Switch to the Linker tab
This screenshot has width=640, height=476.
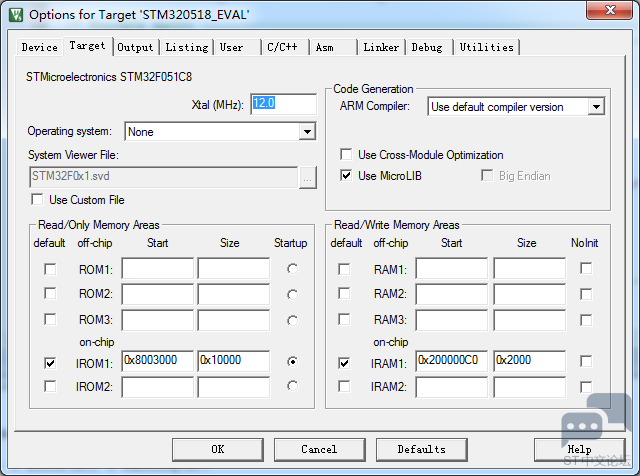click(x=381, y=47)
